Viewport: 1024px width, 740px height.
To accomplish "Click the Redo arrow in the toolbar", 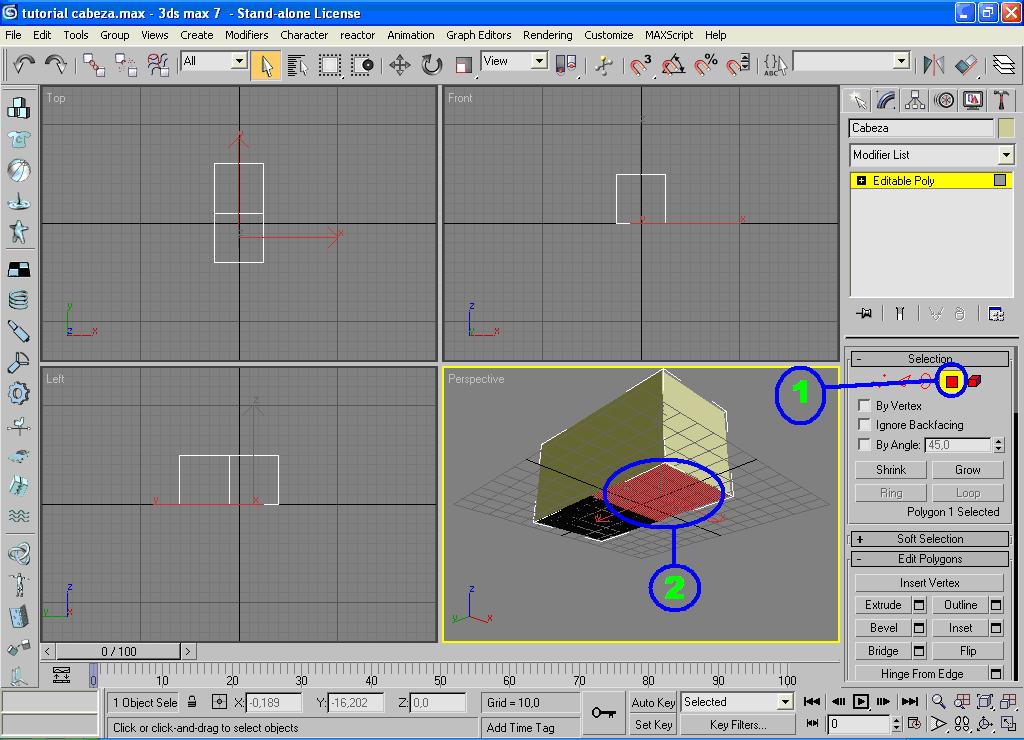I will pos(56,64).
